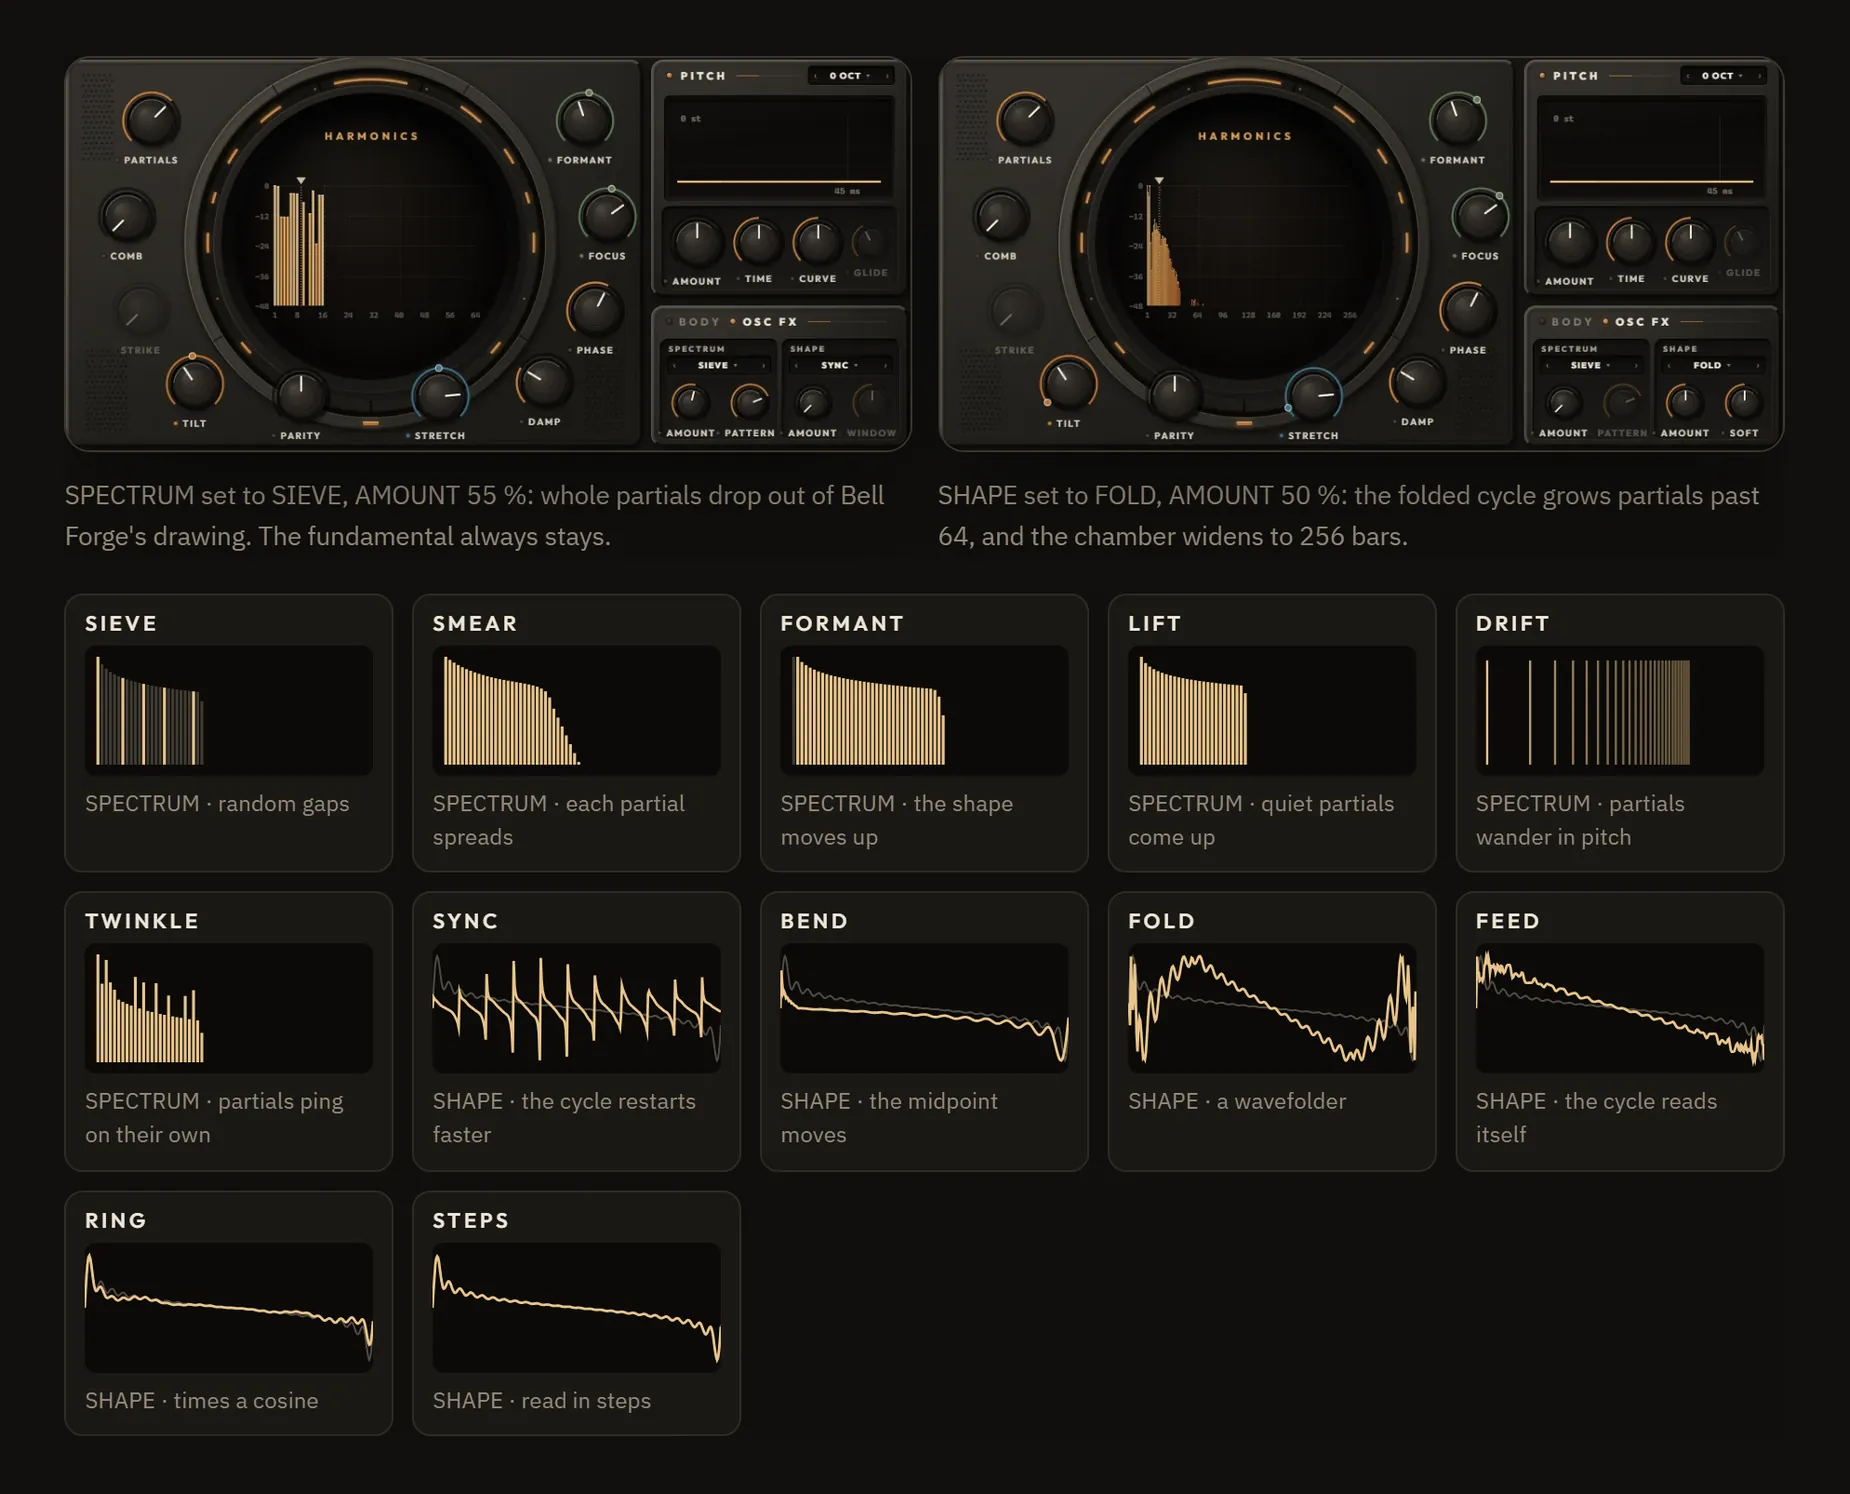This screenshot has width=1850, height=1494.
Task: Click next arrow beside SYNC shape selector
Action: (x=886, y=366)
